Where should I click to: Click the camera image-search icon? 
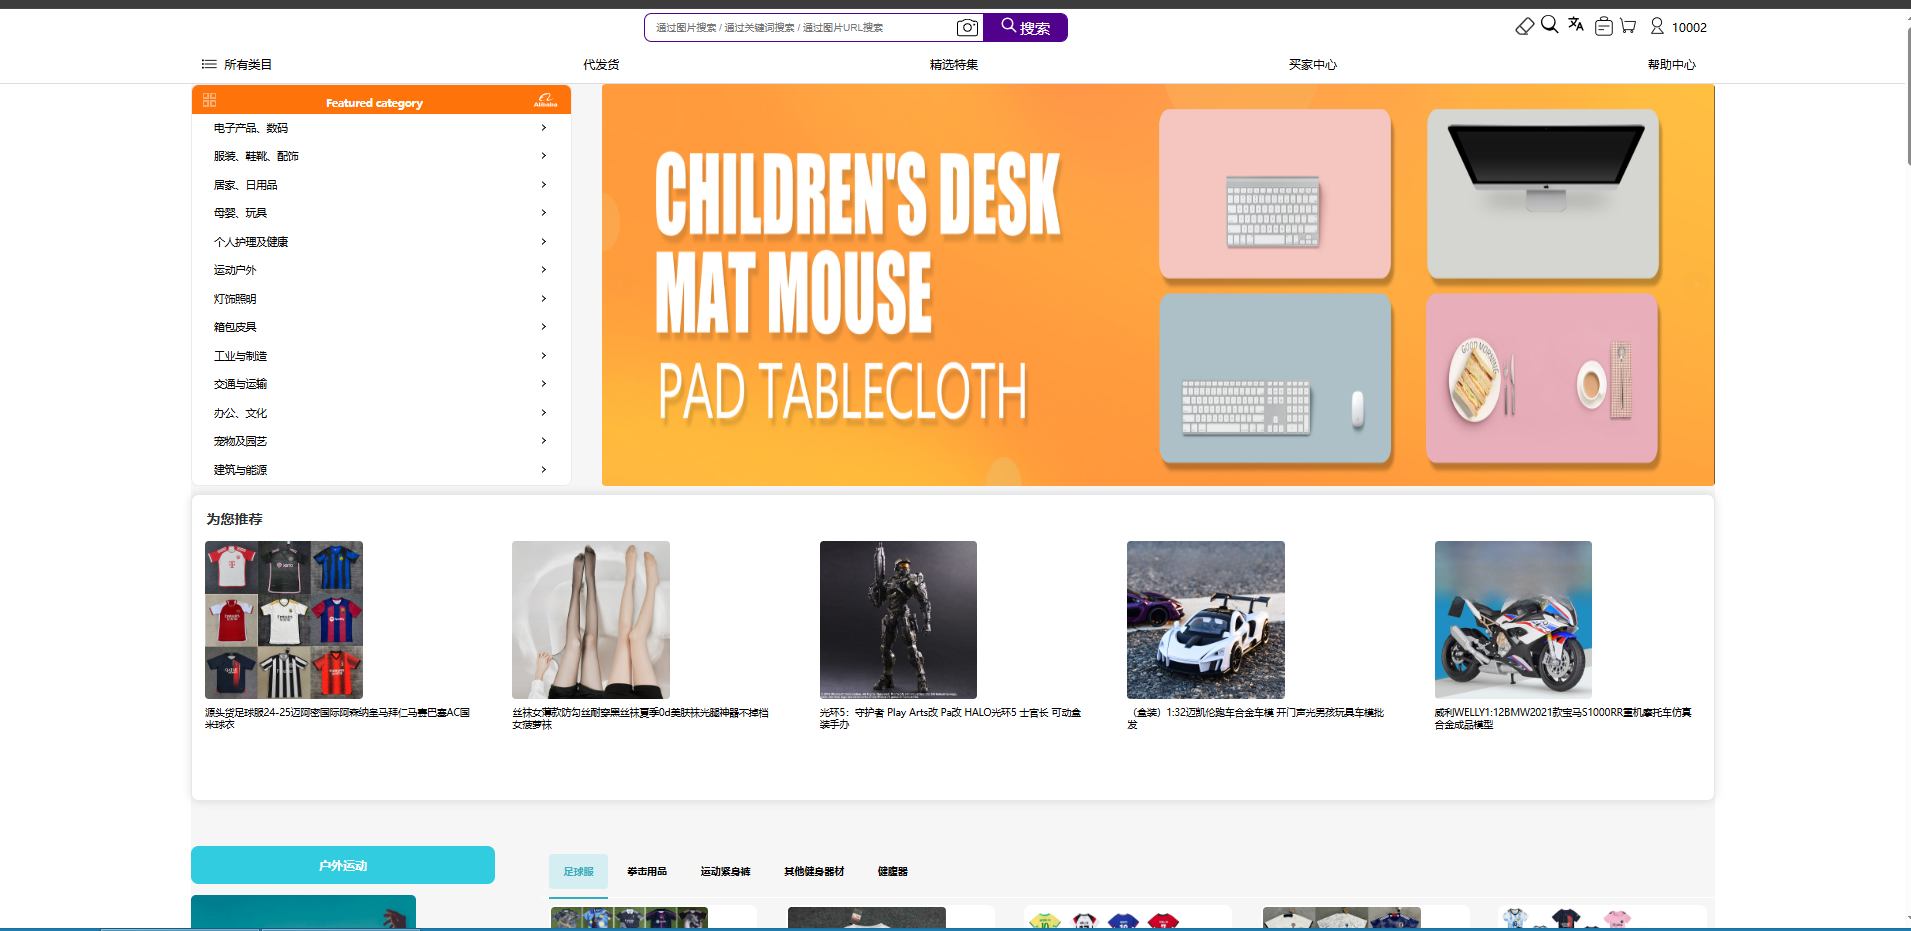point(967,28)
